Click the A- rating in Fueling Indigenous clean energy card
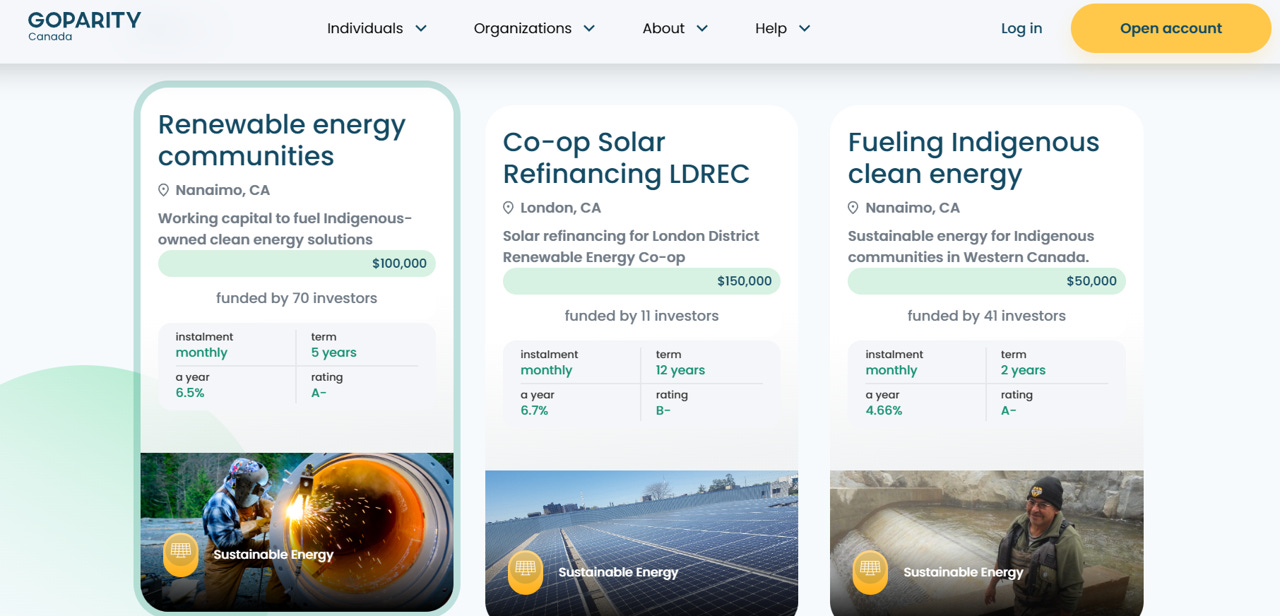Viewport: 1280px width, 616px height. [x=1009, y=411]
